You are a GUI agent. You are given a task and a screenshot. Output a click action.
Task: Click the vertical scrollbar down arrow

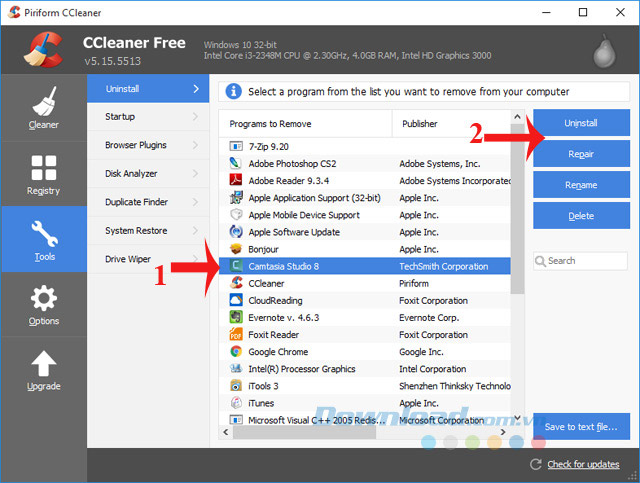pyautogui.click(x=517, y=418)
